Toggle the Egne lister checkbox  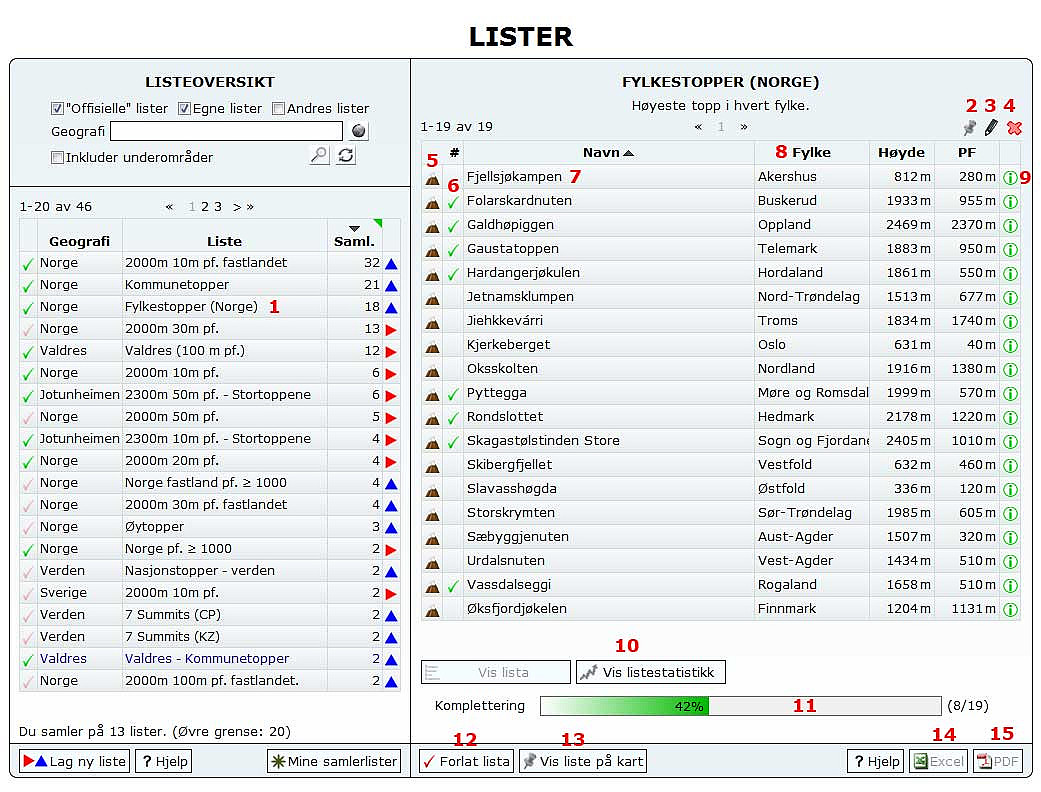coord(184,108)
